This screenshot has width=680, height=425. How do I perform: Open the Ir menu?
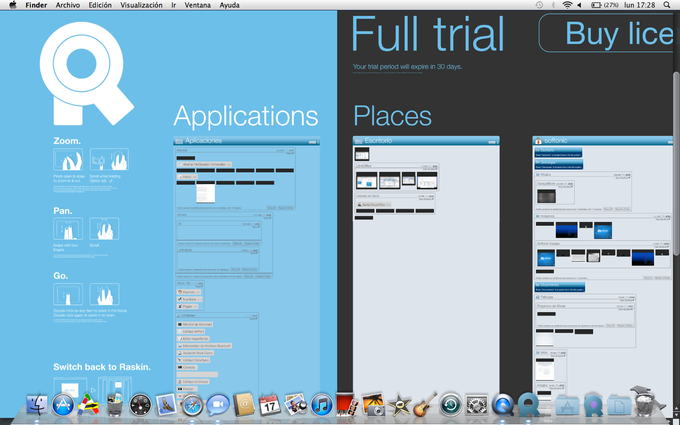[x=173, y=5]
